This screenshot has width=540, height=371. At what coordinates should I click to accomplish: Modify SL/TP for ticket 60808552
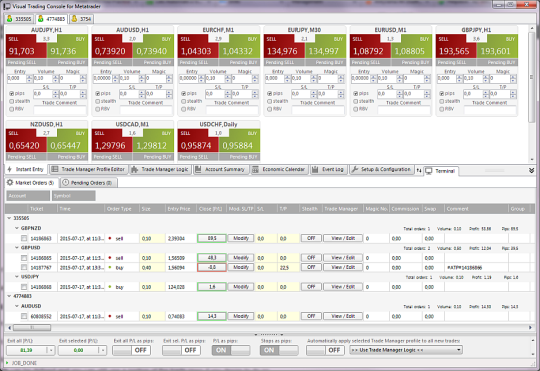241,316
